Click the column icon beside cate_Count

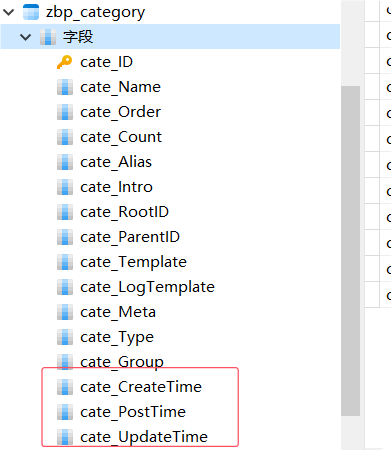pyautogui.click(x=65, y=137)
